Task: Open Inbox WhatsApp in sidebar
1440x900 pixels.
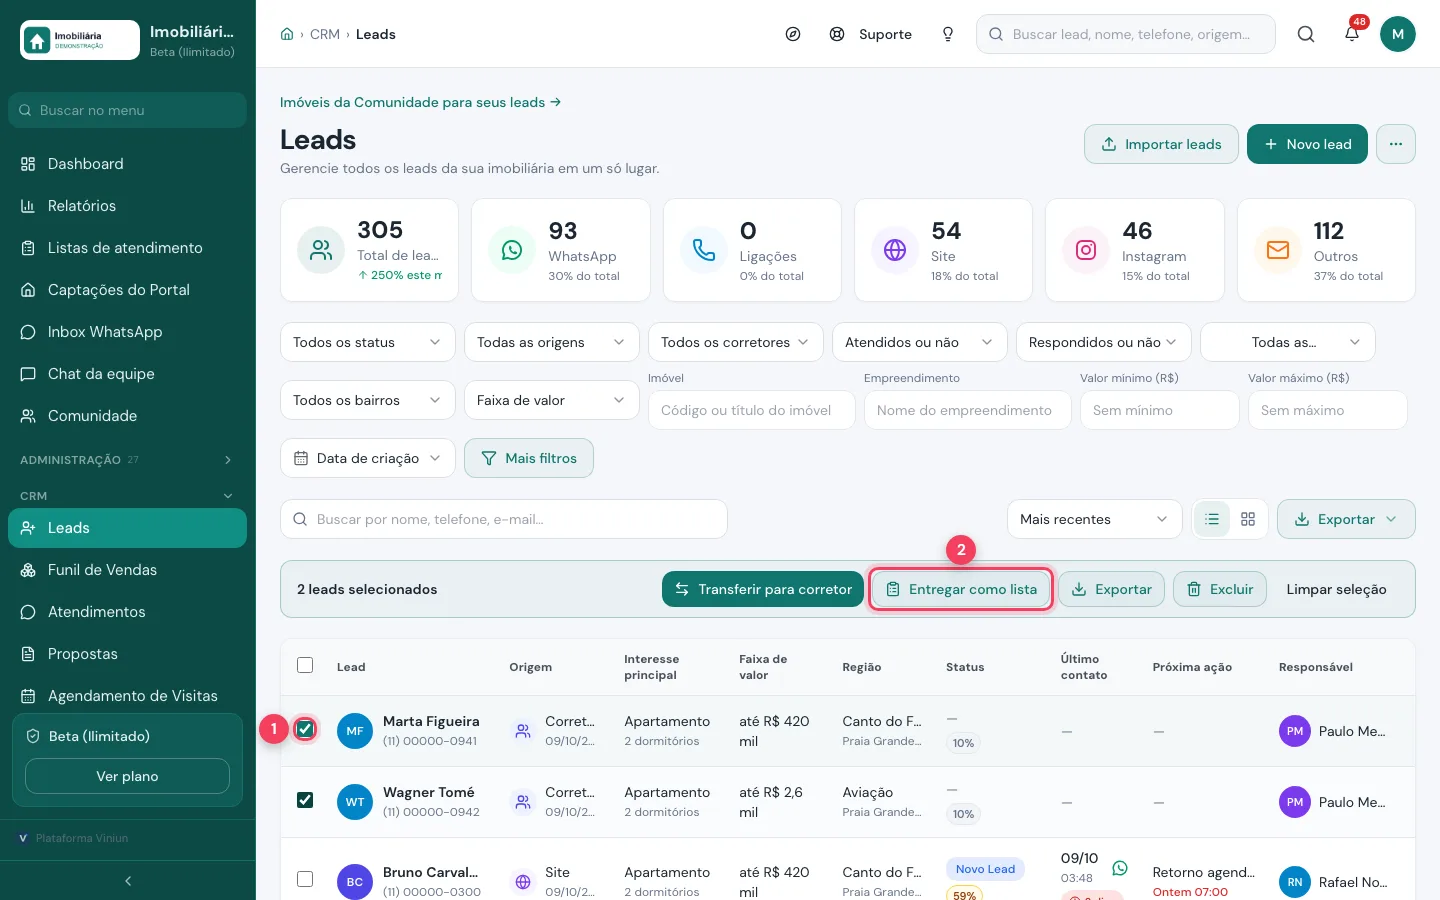Action: point(128,332)
